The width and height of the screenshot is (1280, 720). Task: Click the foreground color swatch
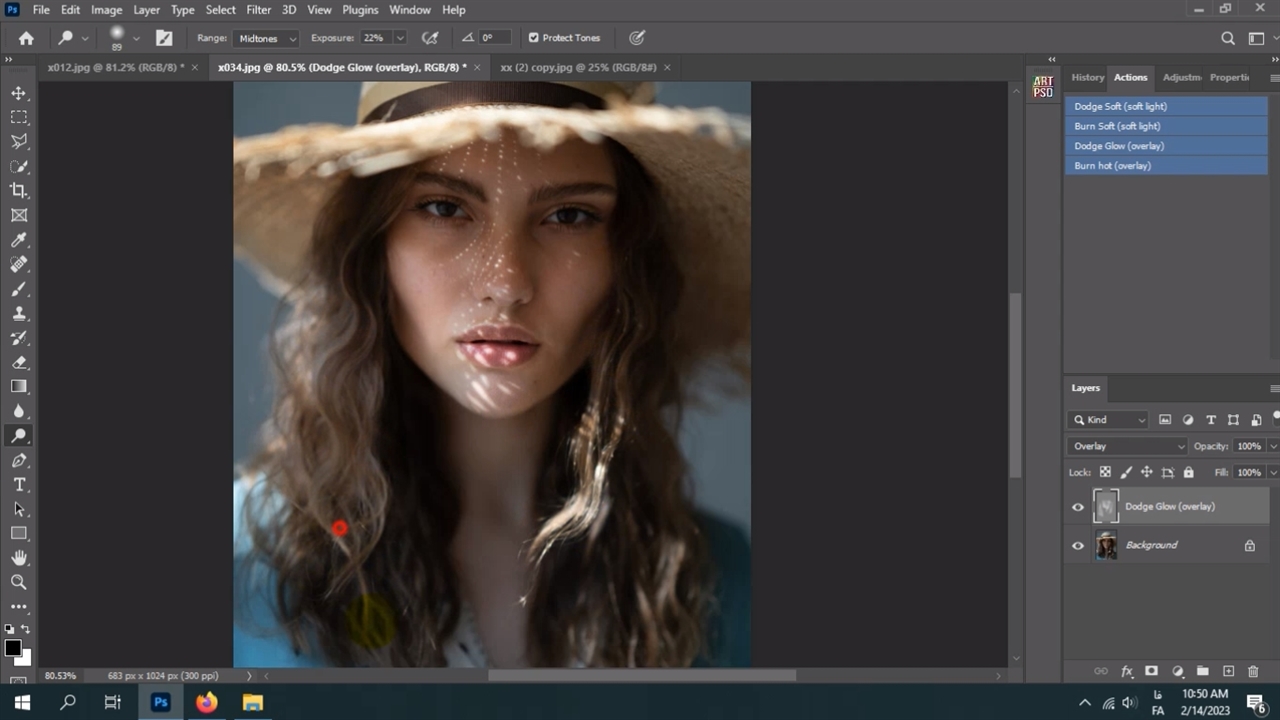click(x=12, y=648)
